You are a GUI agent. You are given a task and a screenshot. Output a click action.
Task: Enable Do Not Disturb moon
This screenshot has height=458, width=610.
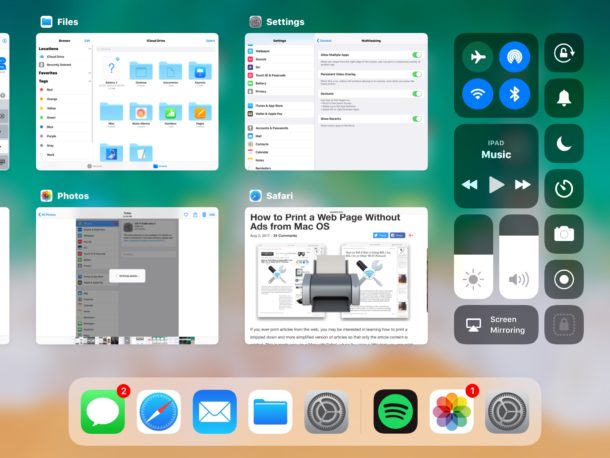[x=564, y=144]
